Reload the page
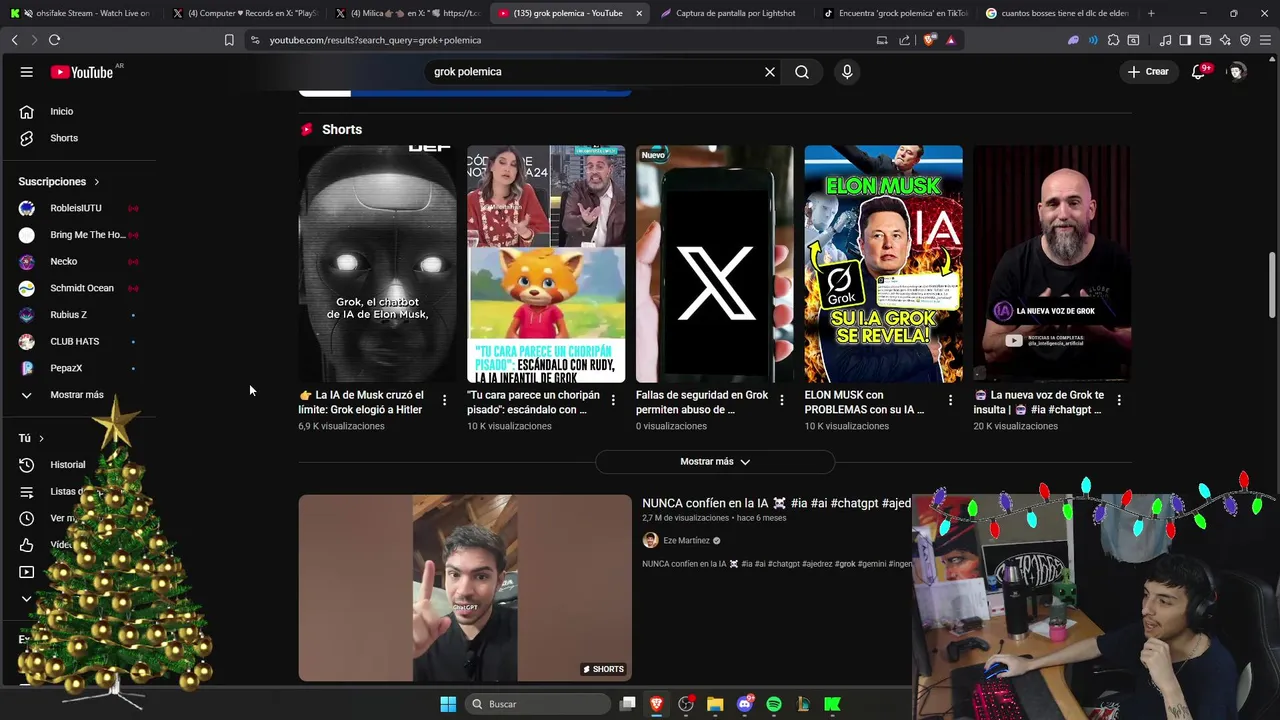1280x720 pixels. 54,40
